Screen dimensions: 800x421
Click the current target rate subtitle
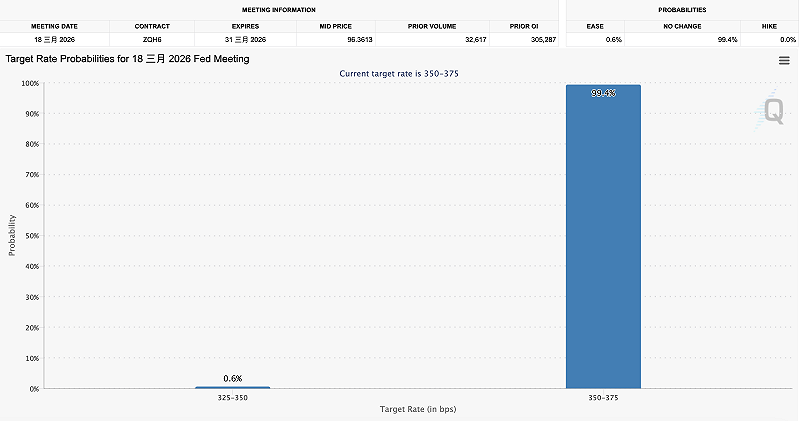pos(399,75)
